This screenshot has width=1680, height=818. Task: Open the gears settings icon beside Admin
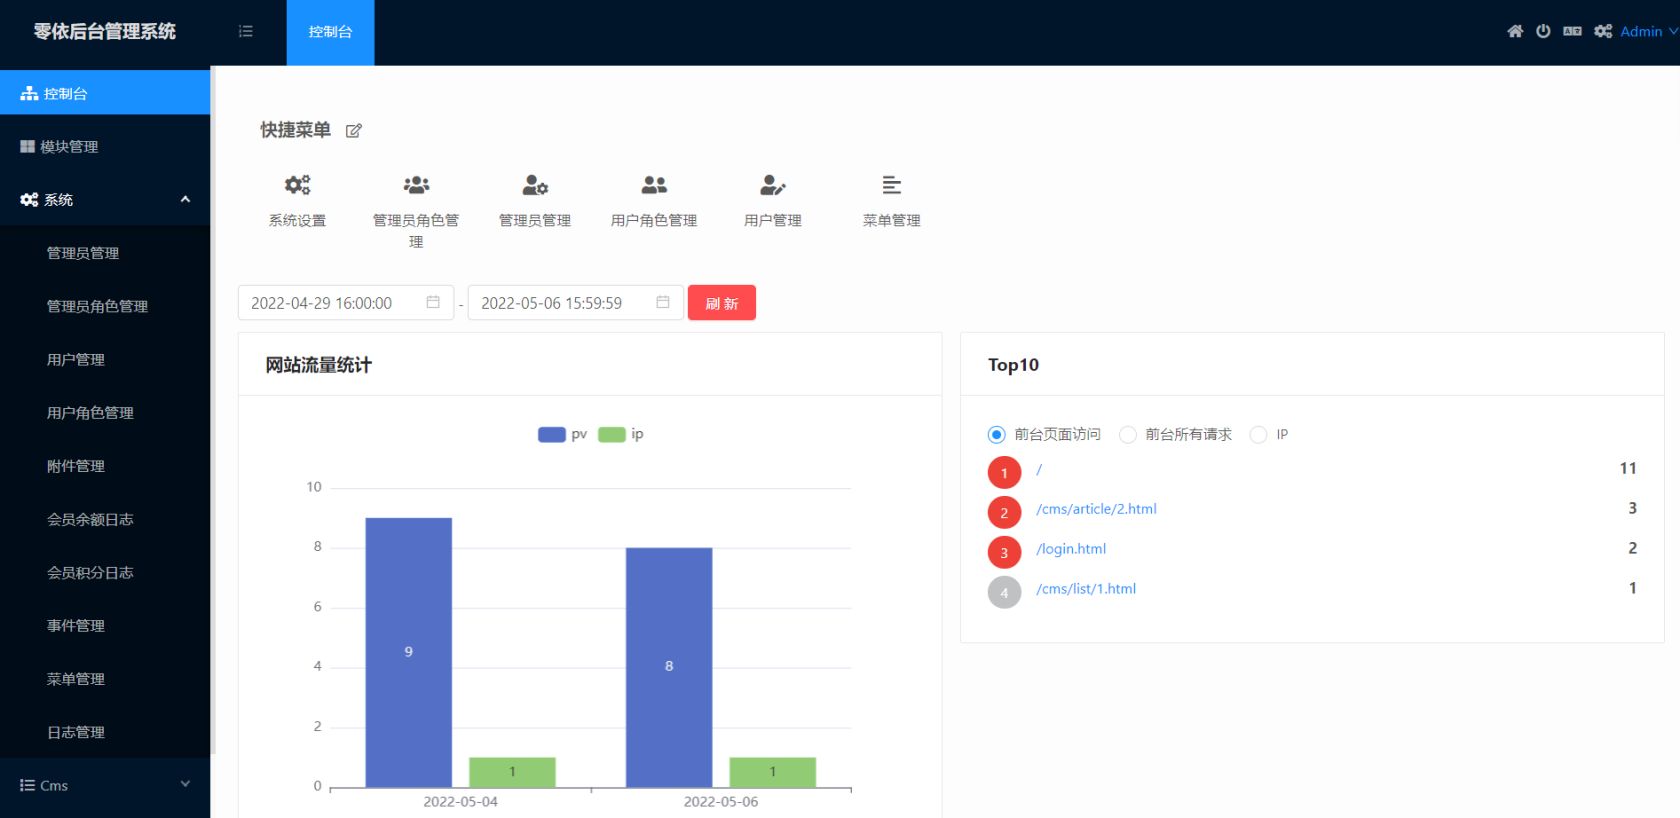(x=1603, y=31)
